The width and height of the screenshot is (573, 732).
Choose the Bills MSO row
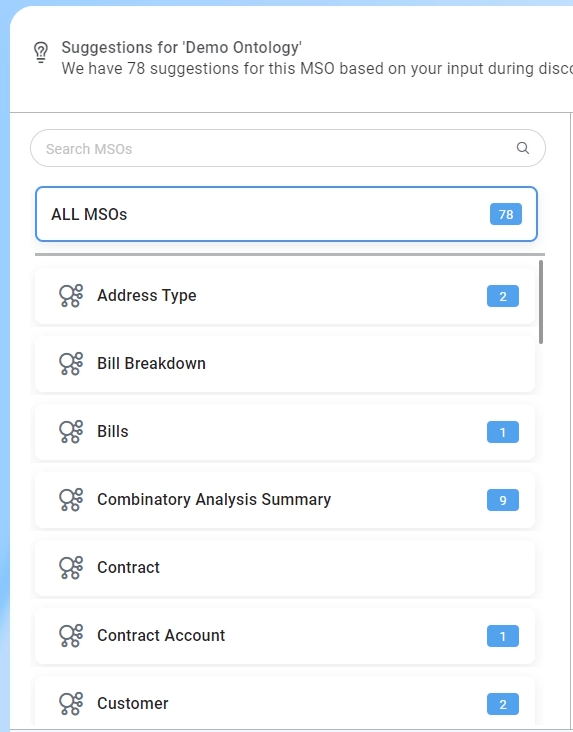coord(285,432)
